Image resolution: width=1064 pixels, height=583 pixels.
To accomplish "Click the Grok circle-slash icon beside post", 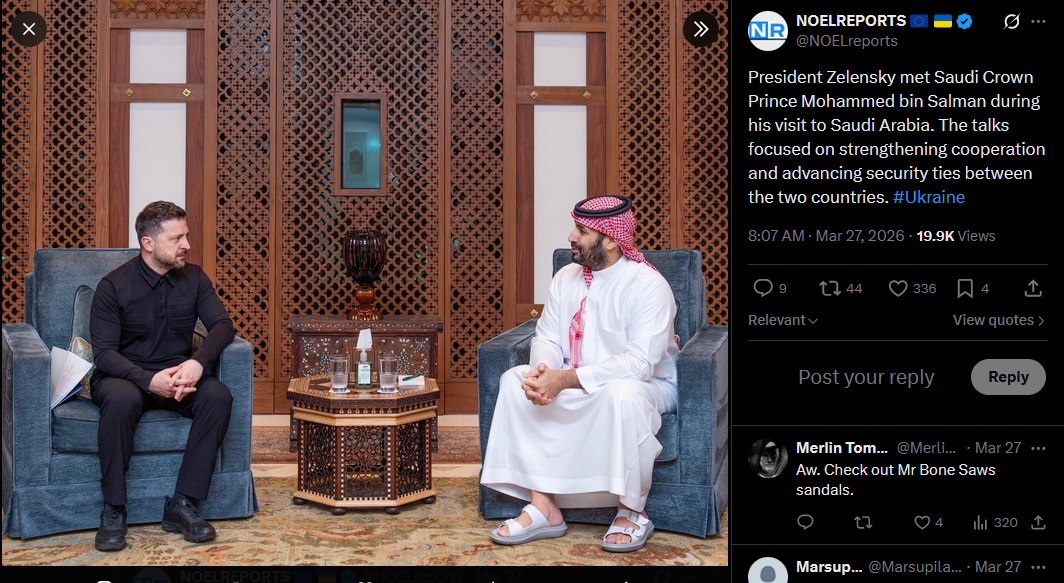I will click(1012, 22).
